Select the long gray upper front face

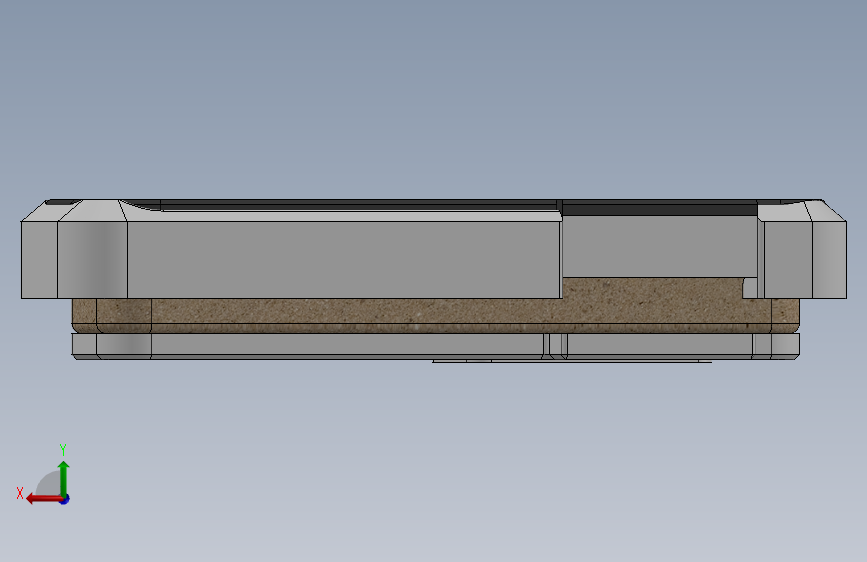[344, 259]
